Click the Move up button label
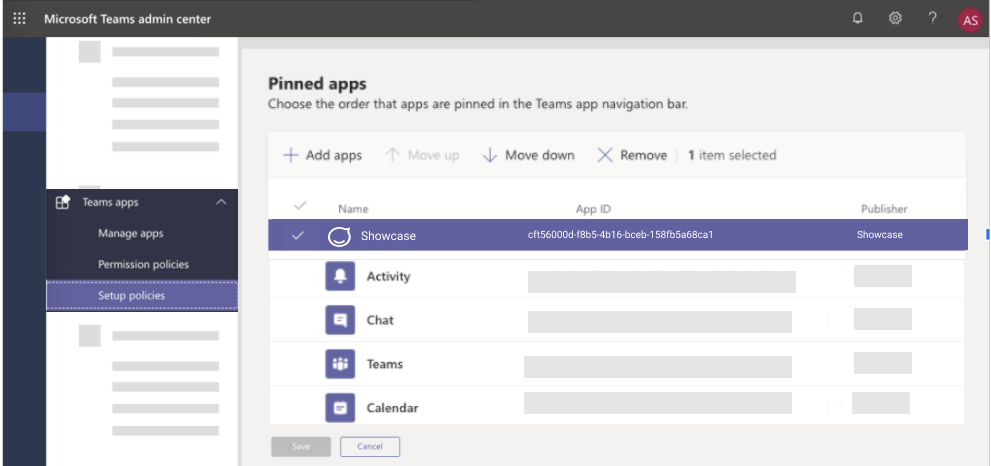This screenshot has width=991, height=466. tap(434, 156)
